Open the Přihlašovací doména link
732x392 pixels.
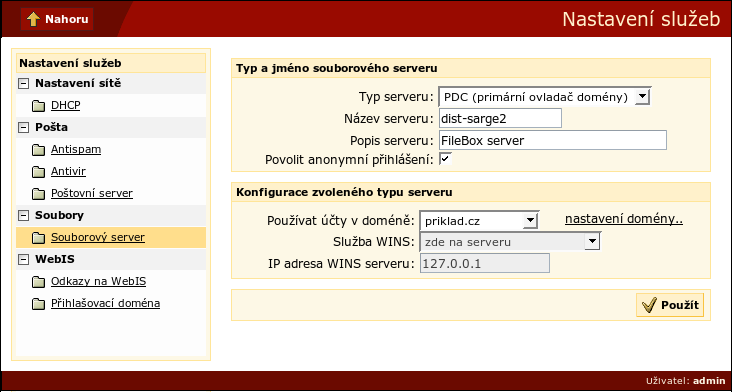click(106, 303)
